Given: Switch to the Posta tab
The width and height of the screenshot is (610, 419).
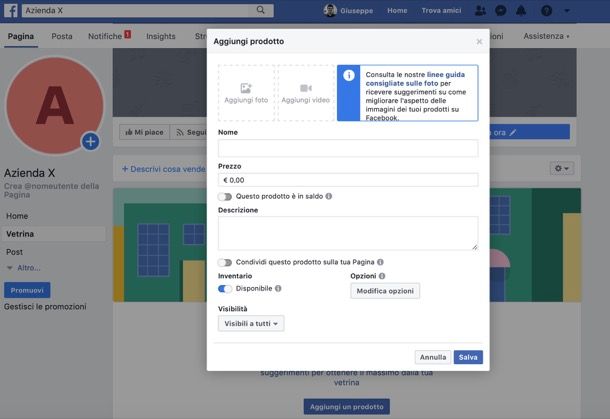Looking at the screenshot, I should 62,36.
